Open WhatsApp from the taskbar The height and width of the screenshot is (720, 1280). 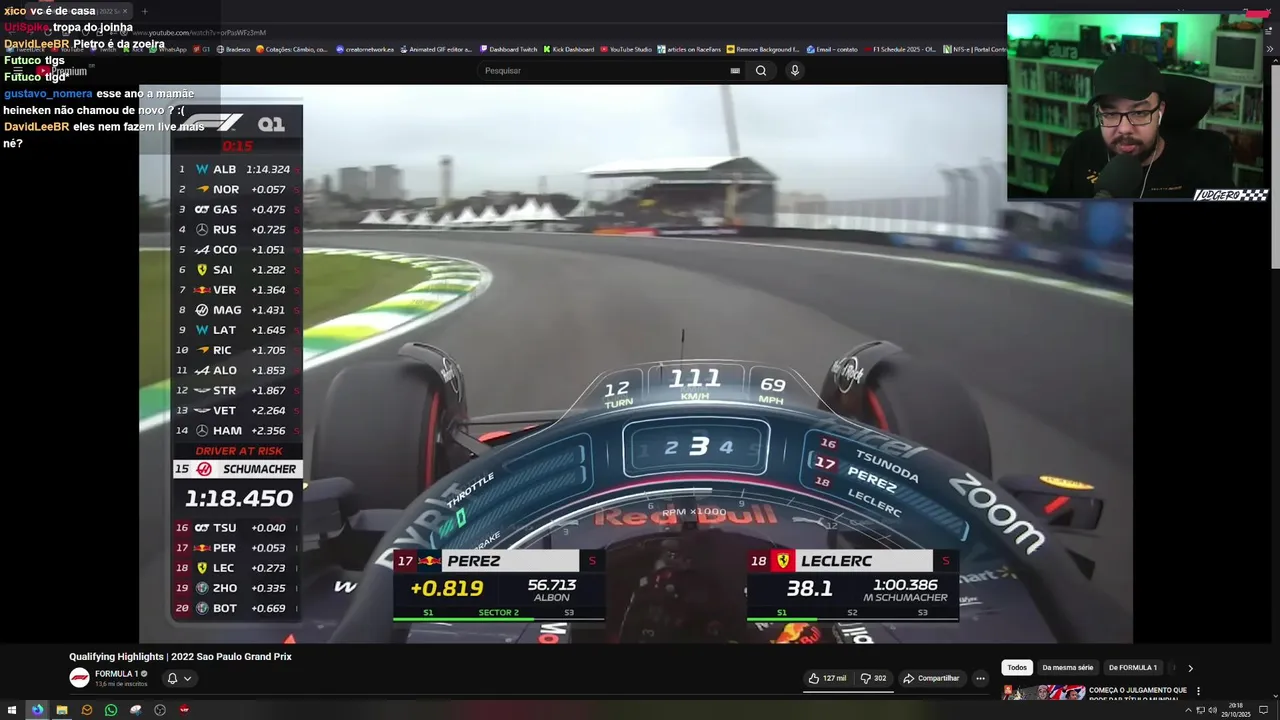pyautogui.click(x=111, y=710)
